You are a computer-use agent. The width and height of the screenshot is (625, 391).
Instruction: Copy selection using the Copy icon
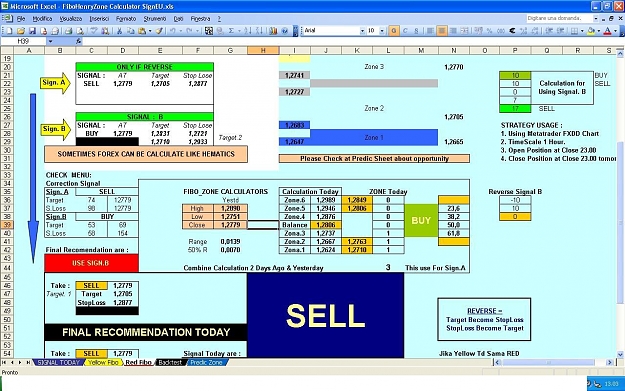[x=130, y=31]
